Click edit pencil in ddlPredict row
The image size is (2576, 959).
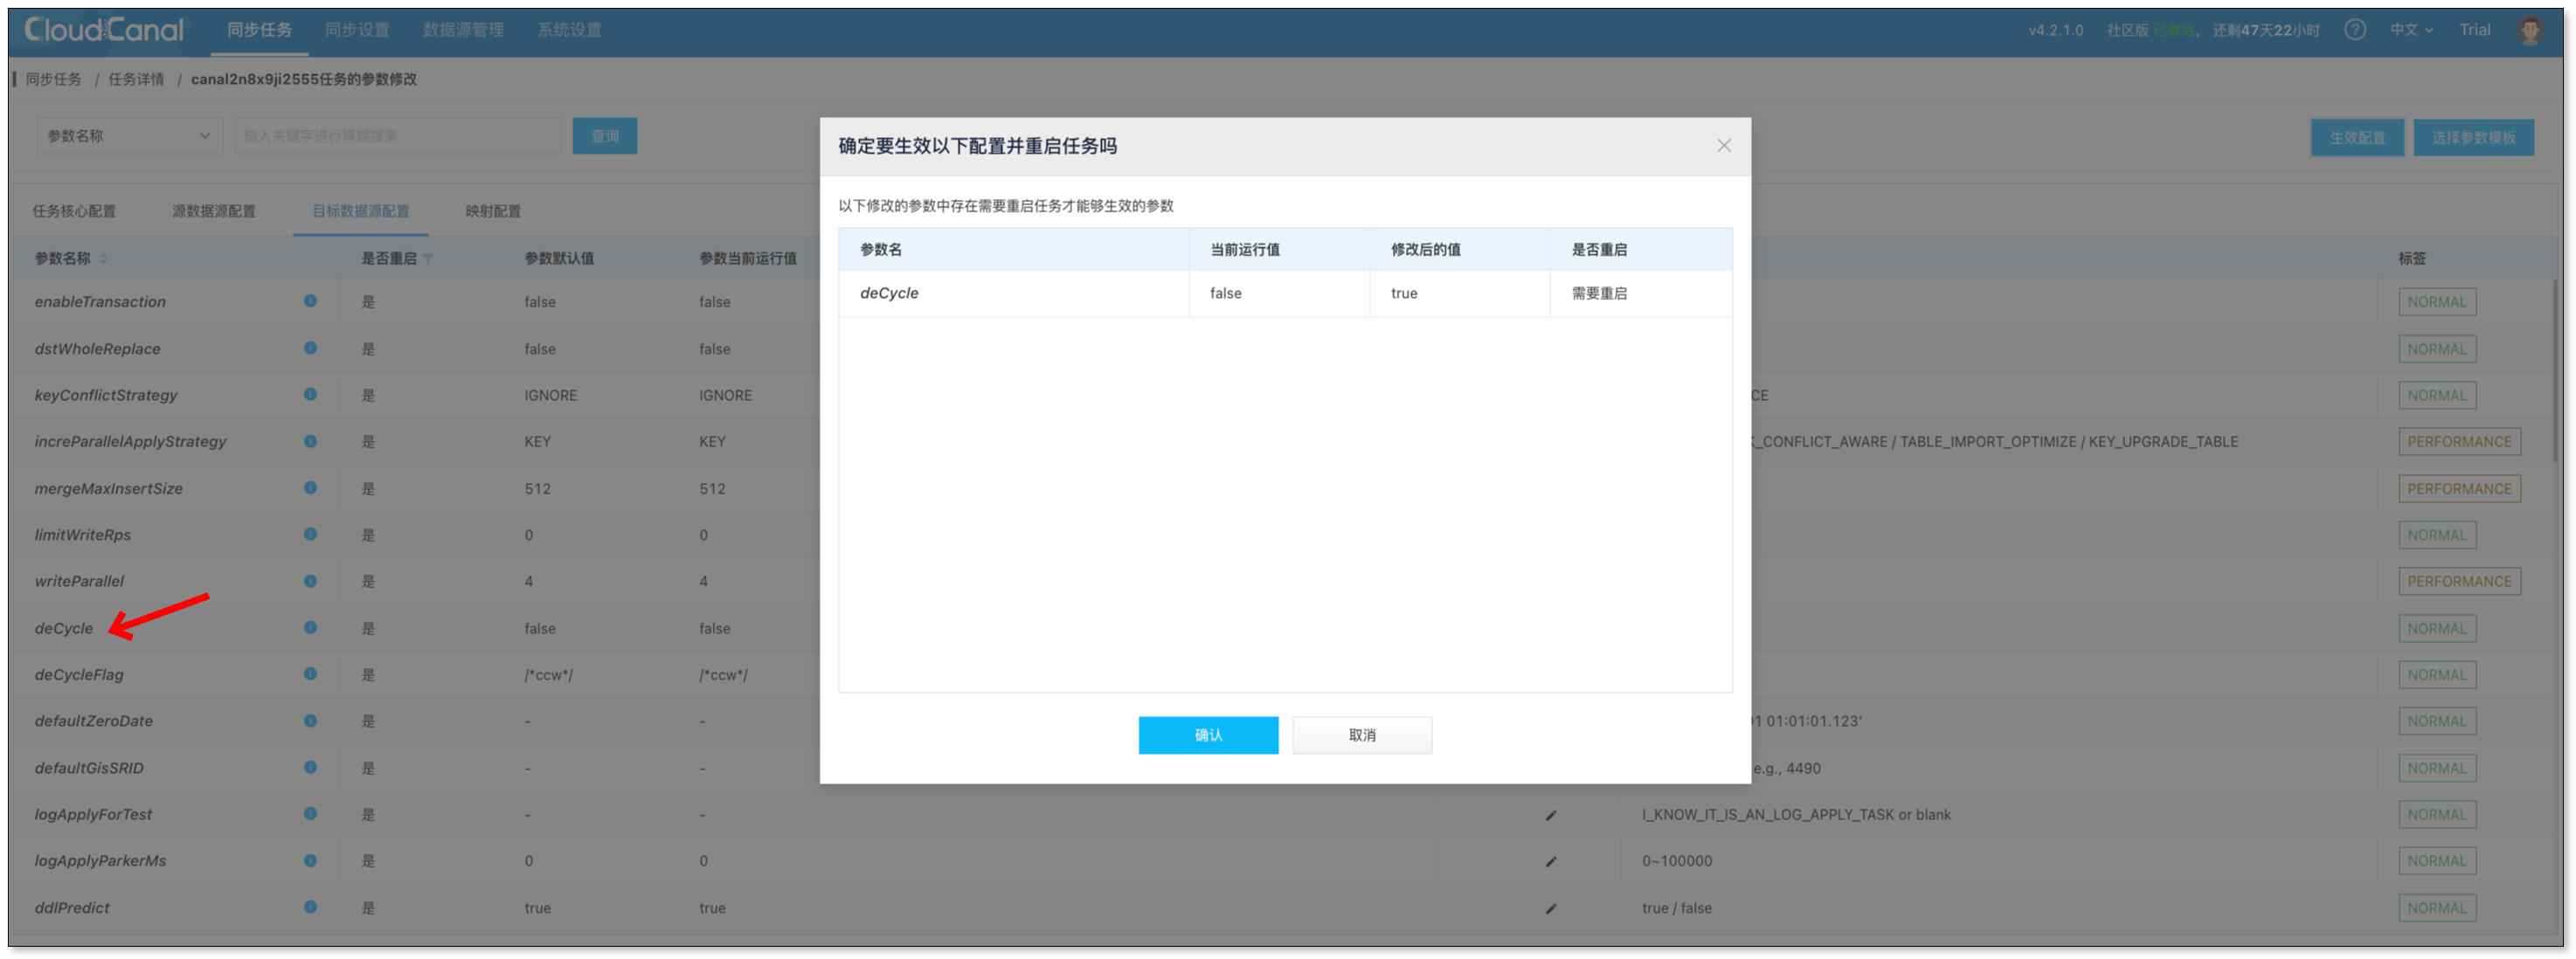[x=1551, y=908]
